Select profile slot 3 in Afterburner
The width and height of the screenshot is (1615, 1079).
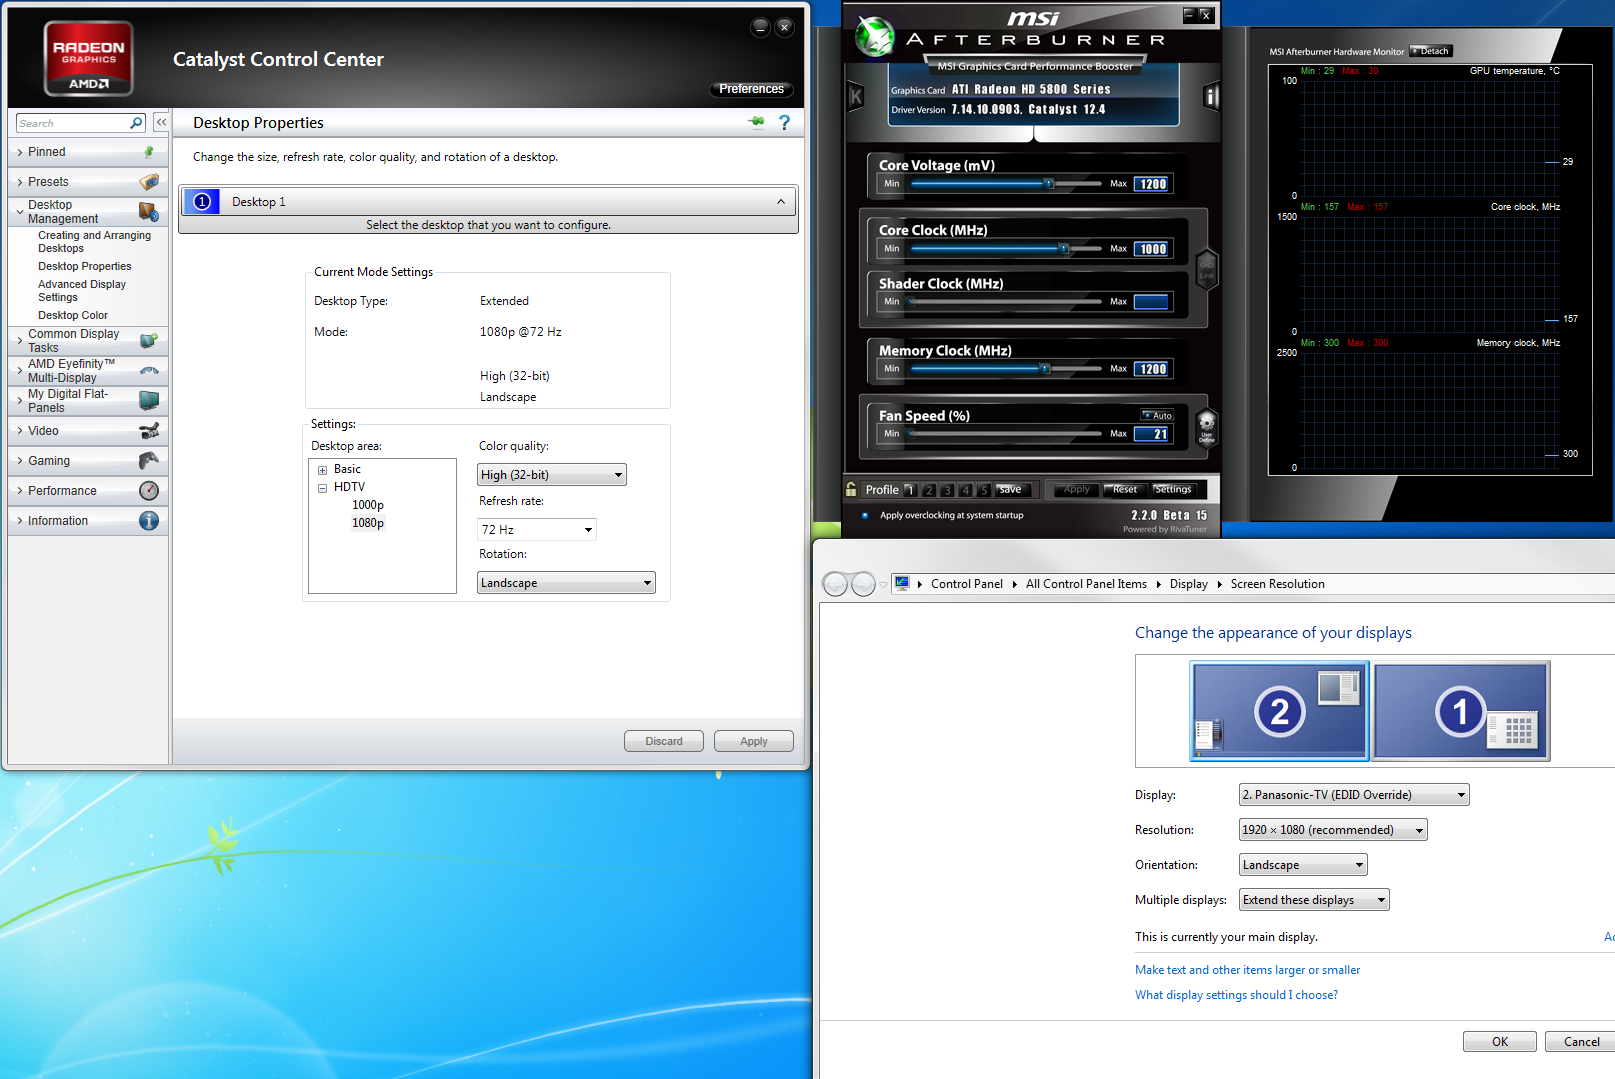[x=947, y=490]
